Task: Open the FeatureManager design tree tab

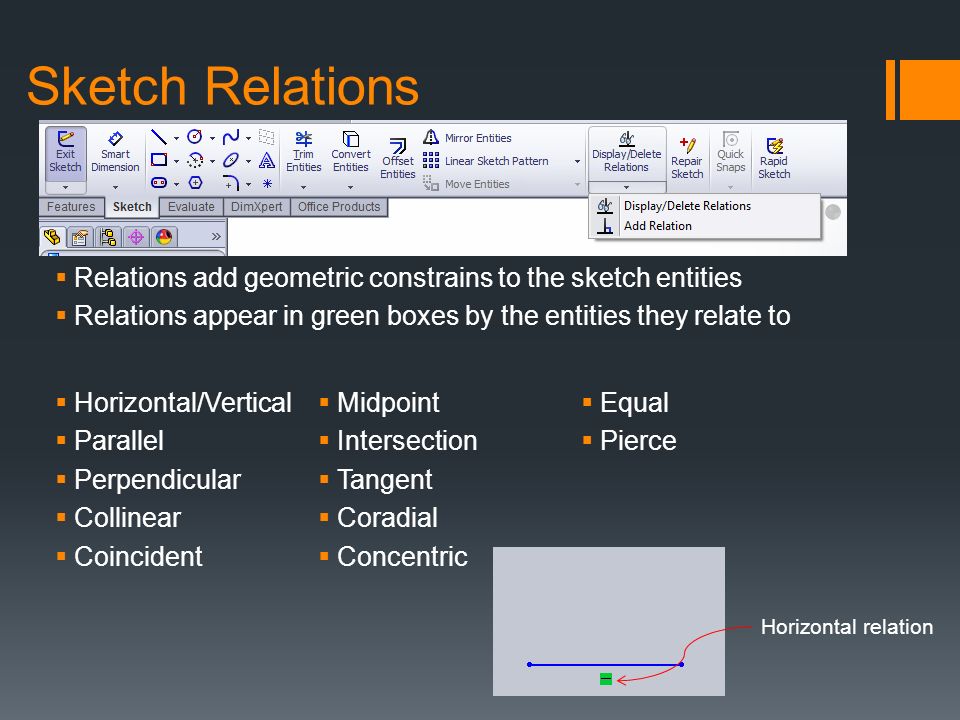Action: (53, 236)
